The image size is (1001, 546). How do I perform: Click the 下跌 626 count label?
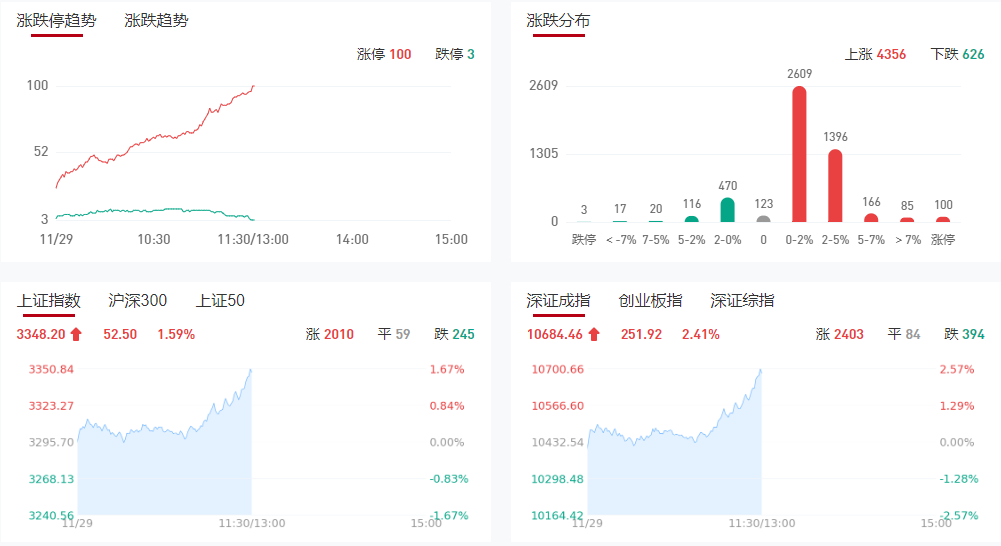[957, 54]
